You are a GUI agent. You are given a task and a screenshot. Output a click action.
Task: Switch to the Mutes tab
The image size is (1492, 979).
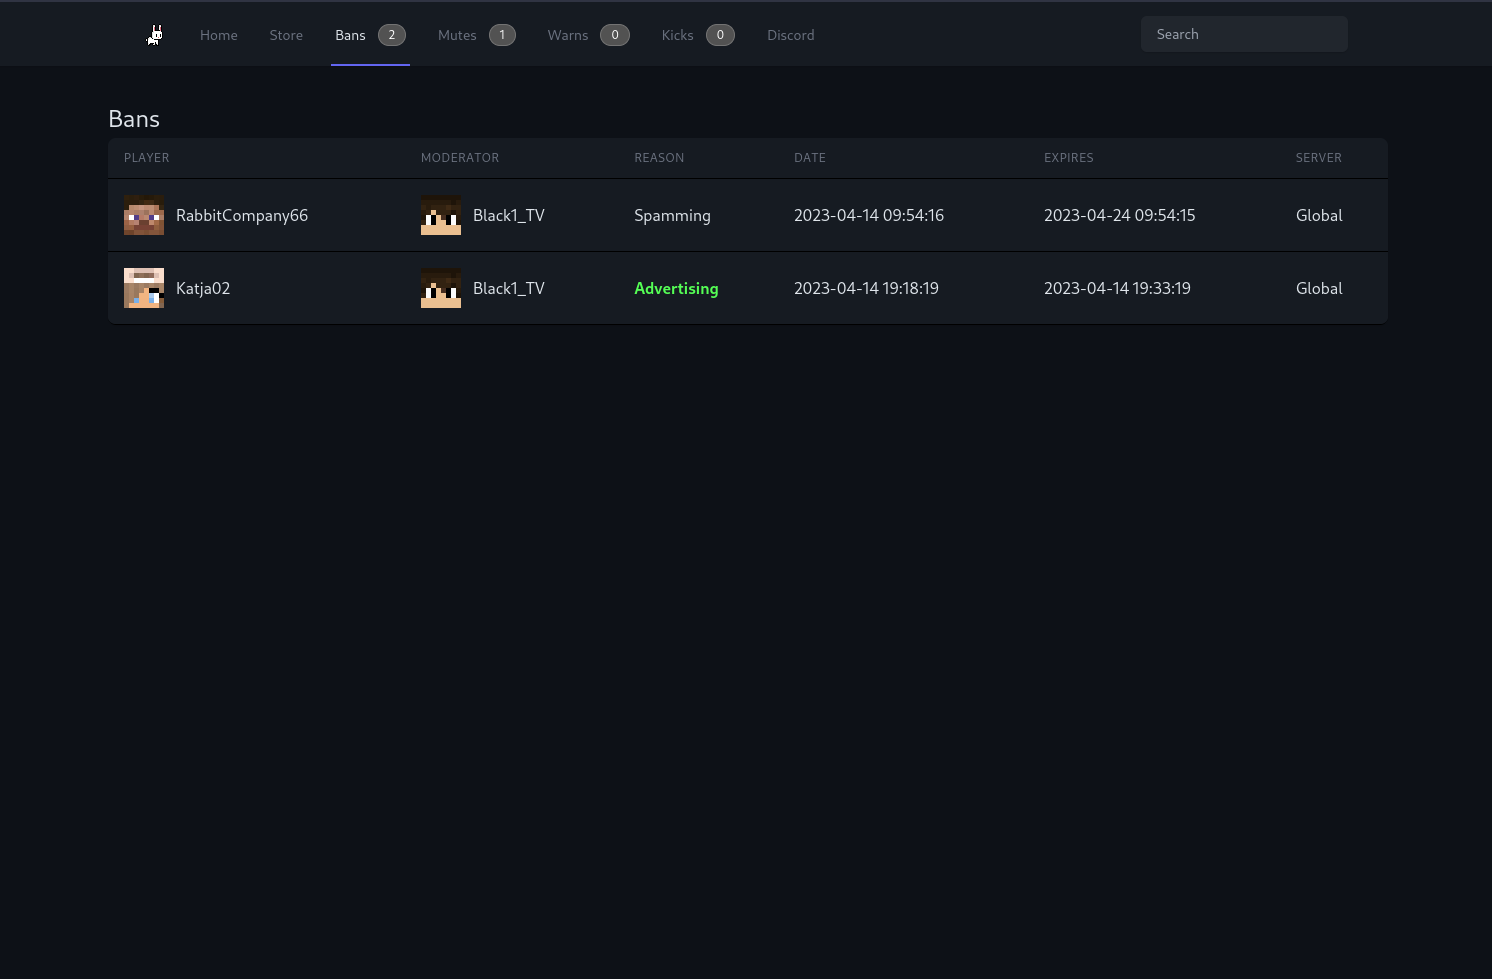coord(457,34)
